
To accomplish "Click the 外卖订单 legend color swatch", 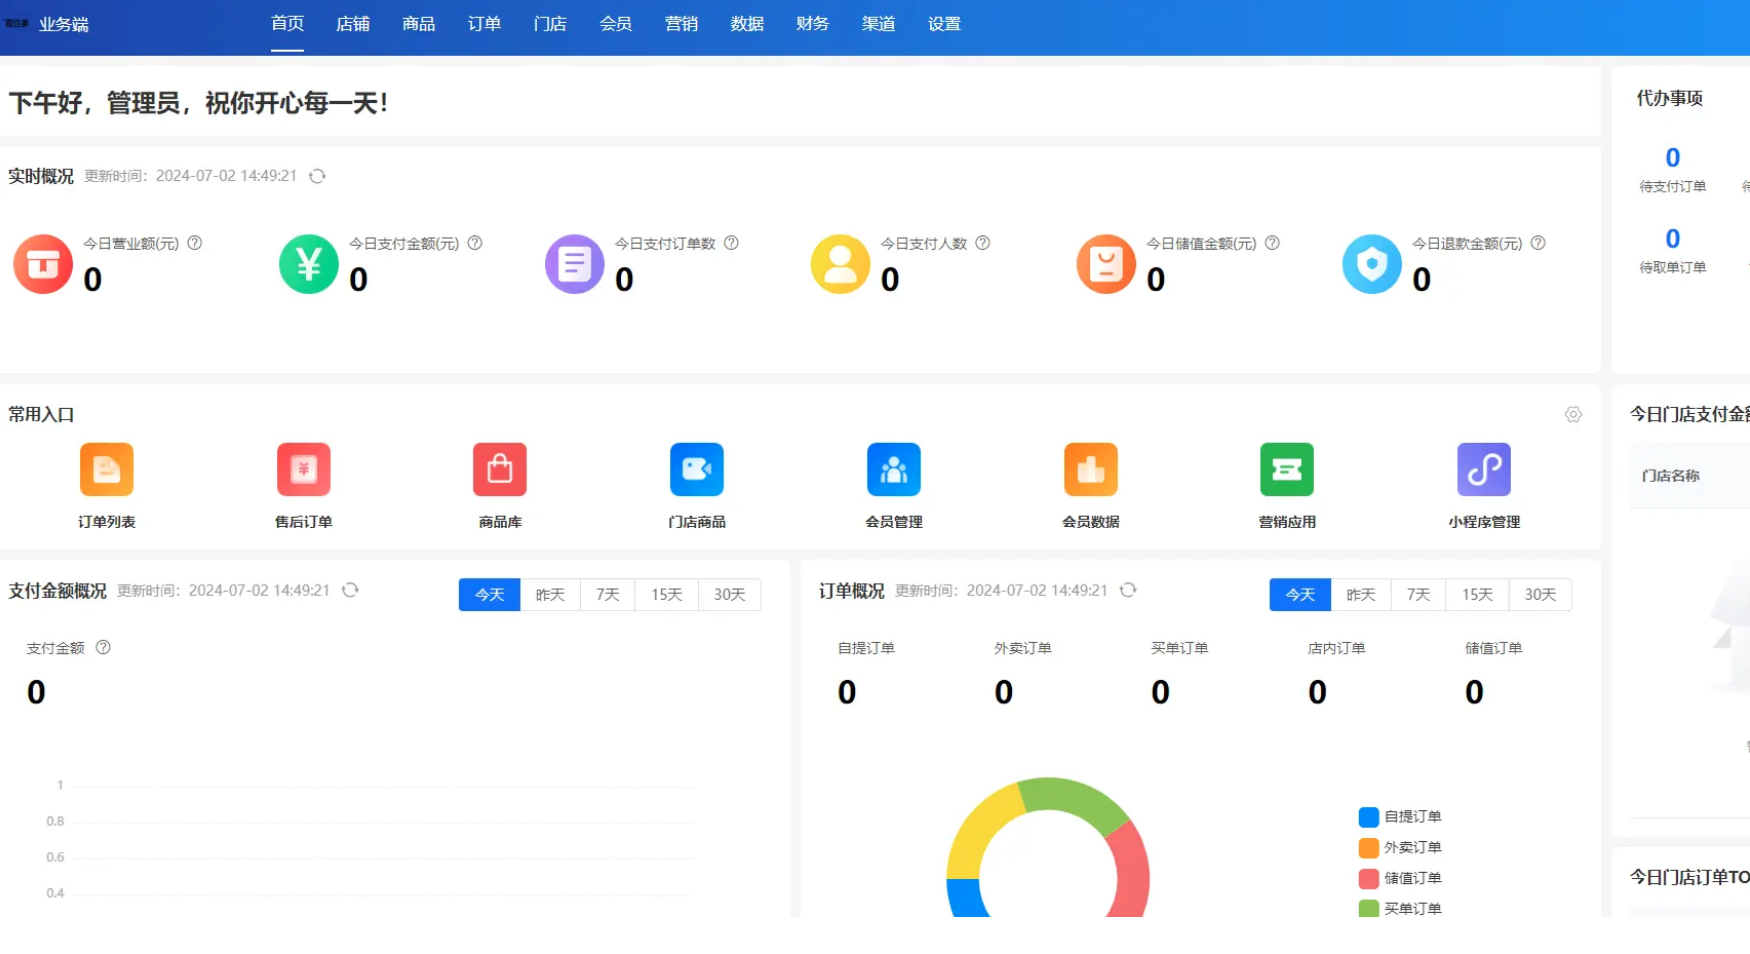I will click(x=1368, y=847).
